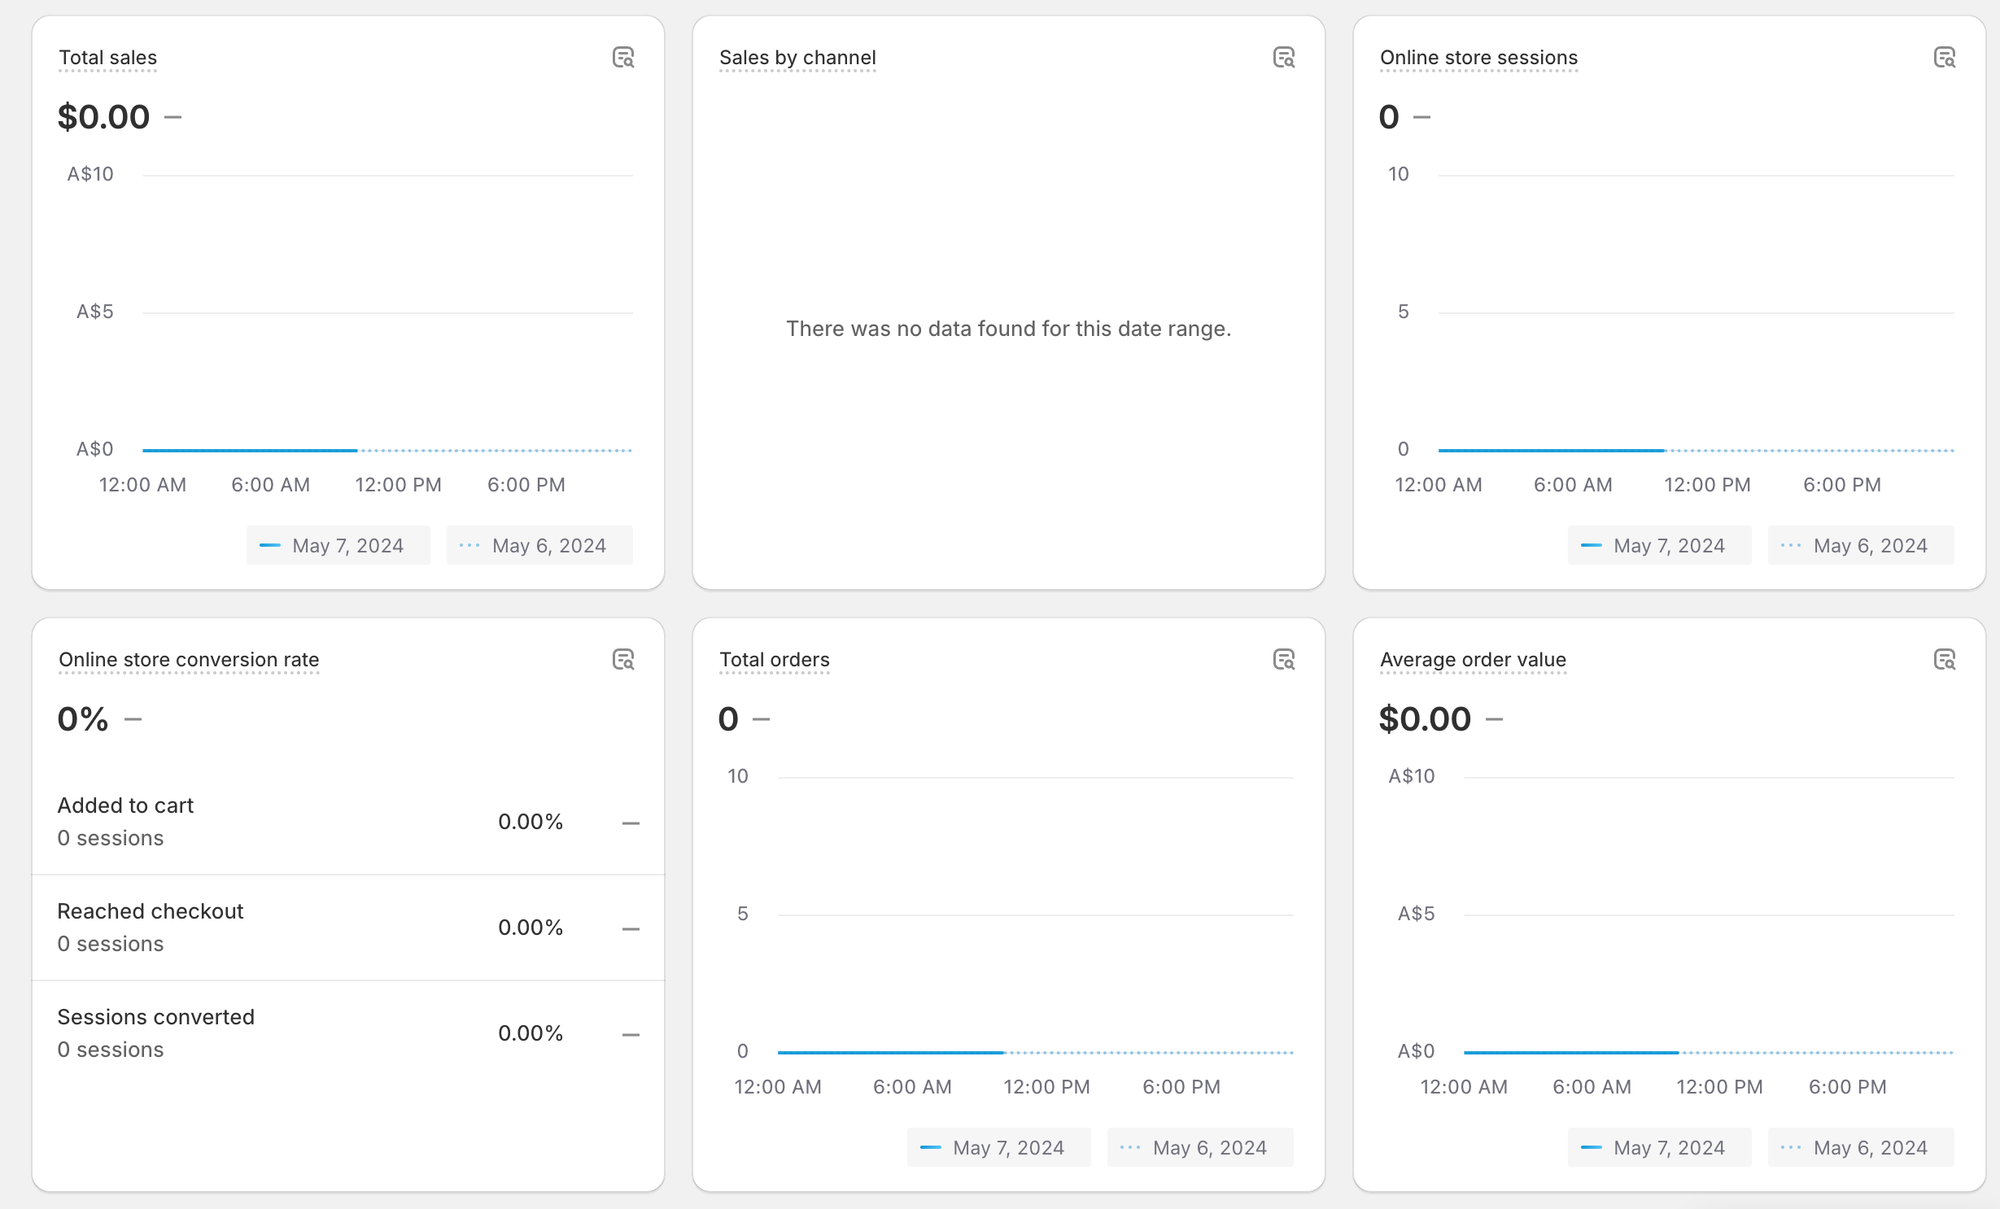2000x1209 pixels.
Task: Click the change indicator beside 0% conversion rate
Action: [x=133, y=719]
